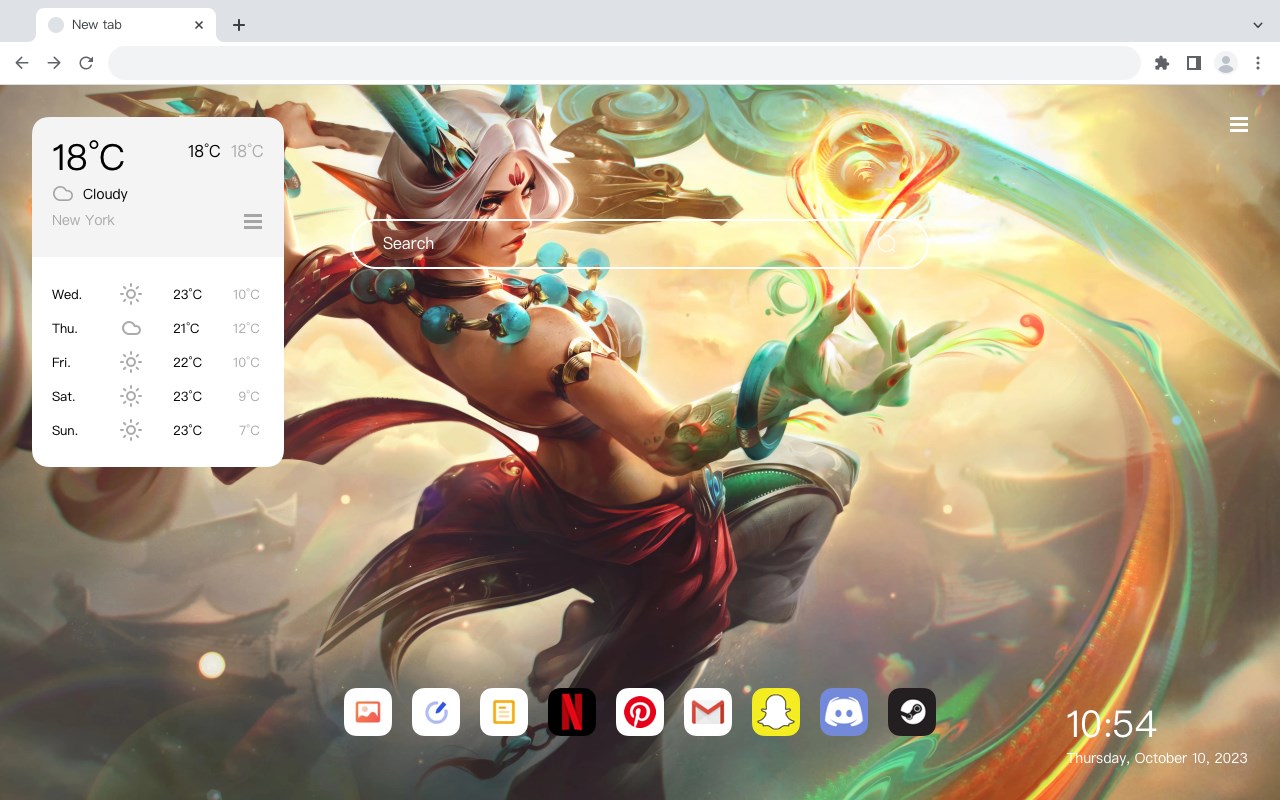Screen dimensions: 1280x800
Task: Click the Search input field
Action: 640,244
